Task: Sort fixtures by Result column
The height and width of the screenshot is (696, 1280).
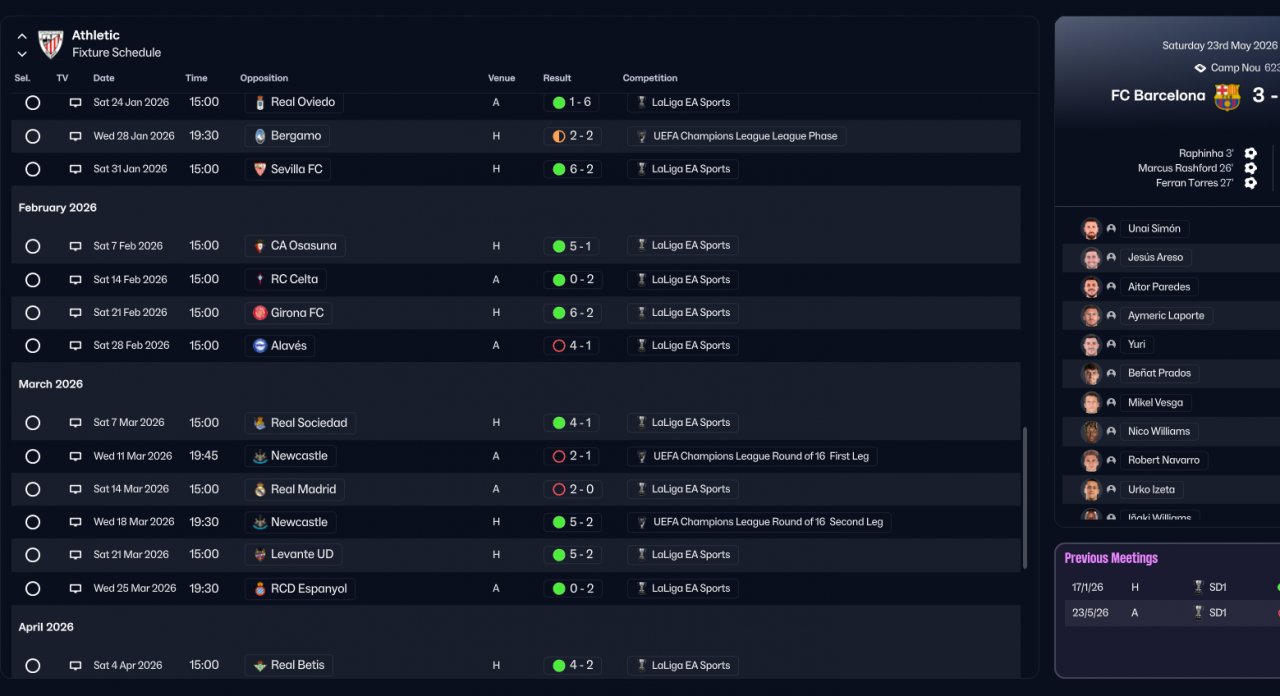Action: (557, 78)
